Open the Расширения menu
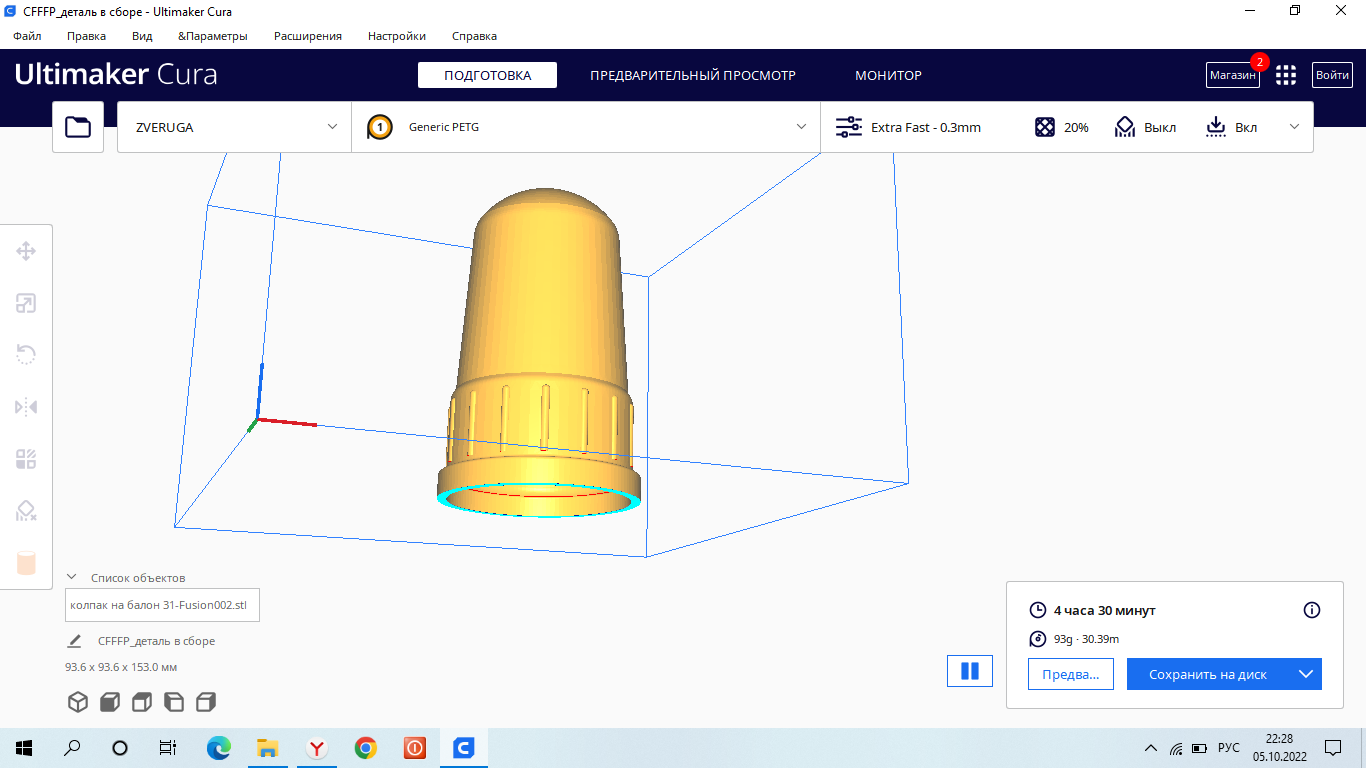 click(308, 36)
